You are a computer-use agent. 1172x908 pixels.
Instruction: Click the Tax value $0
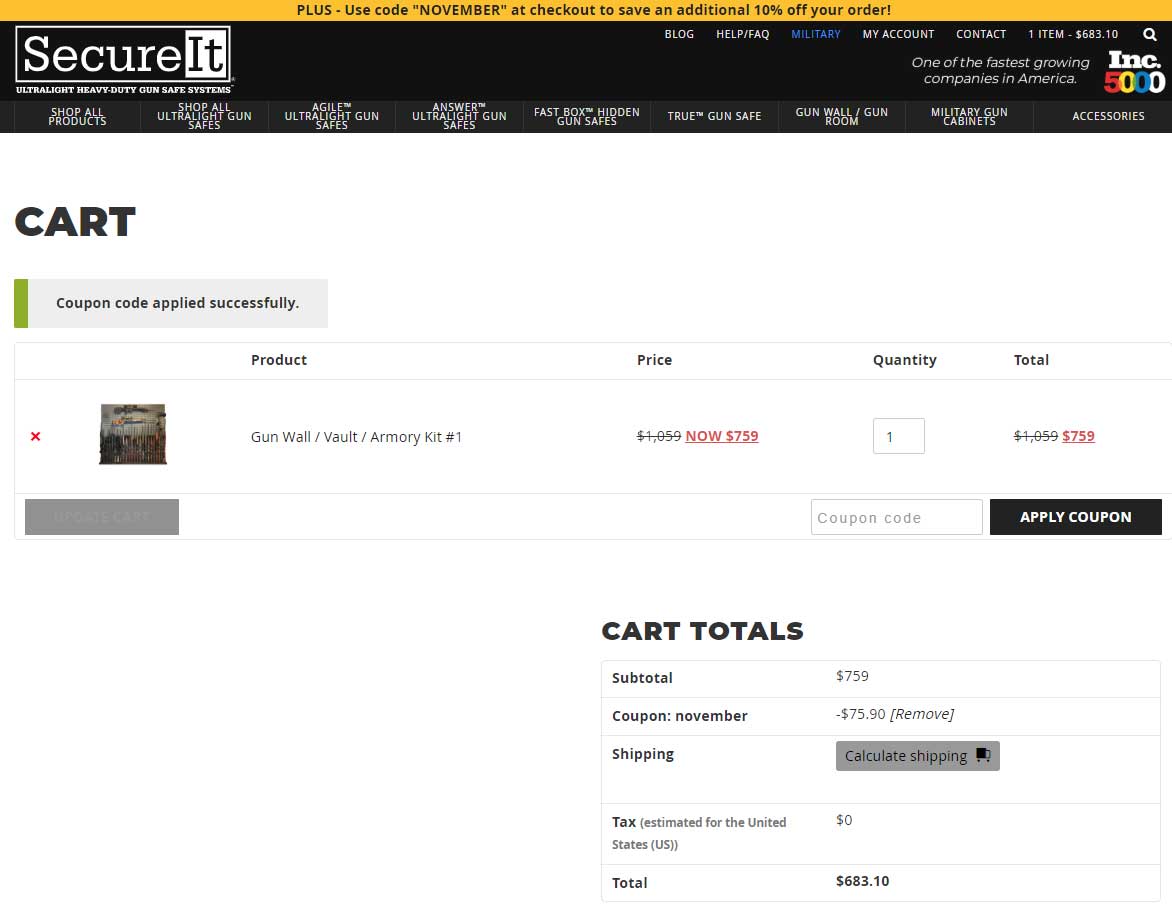(844, 820)
